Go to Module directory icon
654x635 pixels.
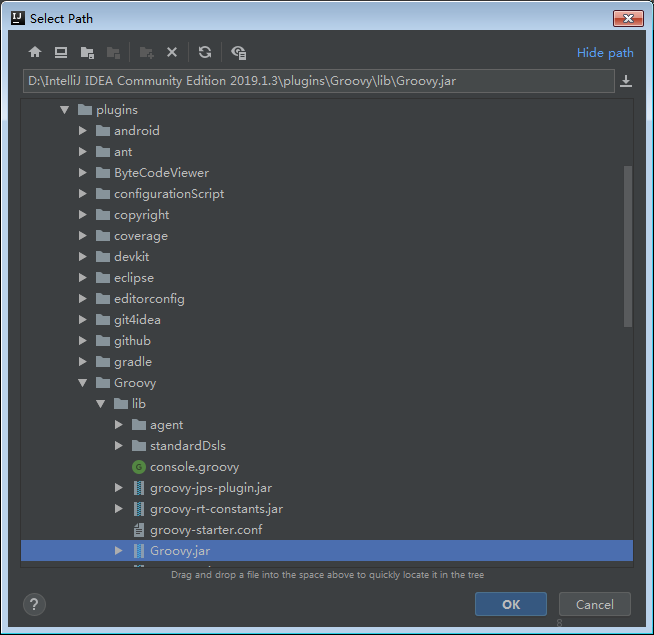click(113, 53)
